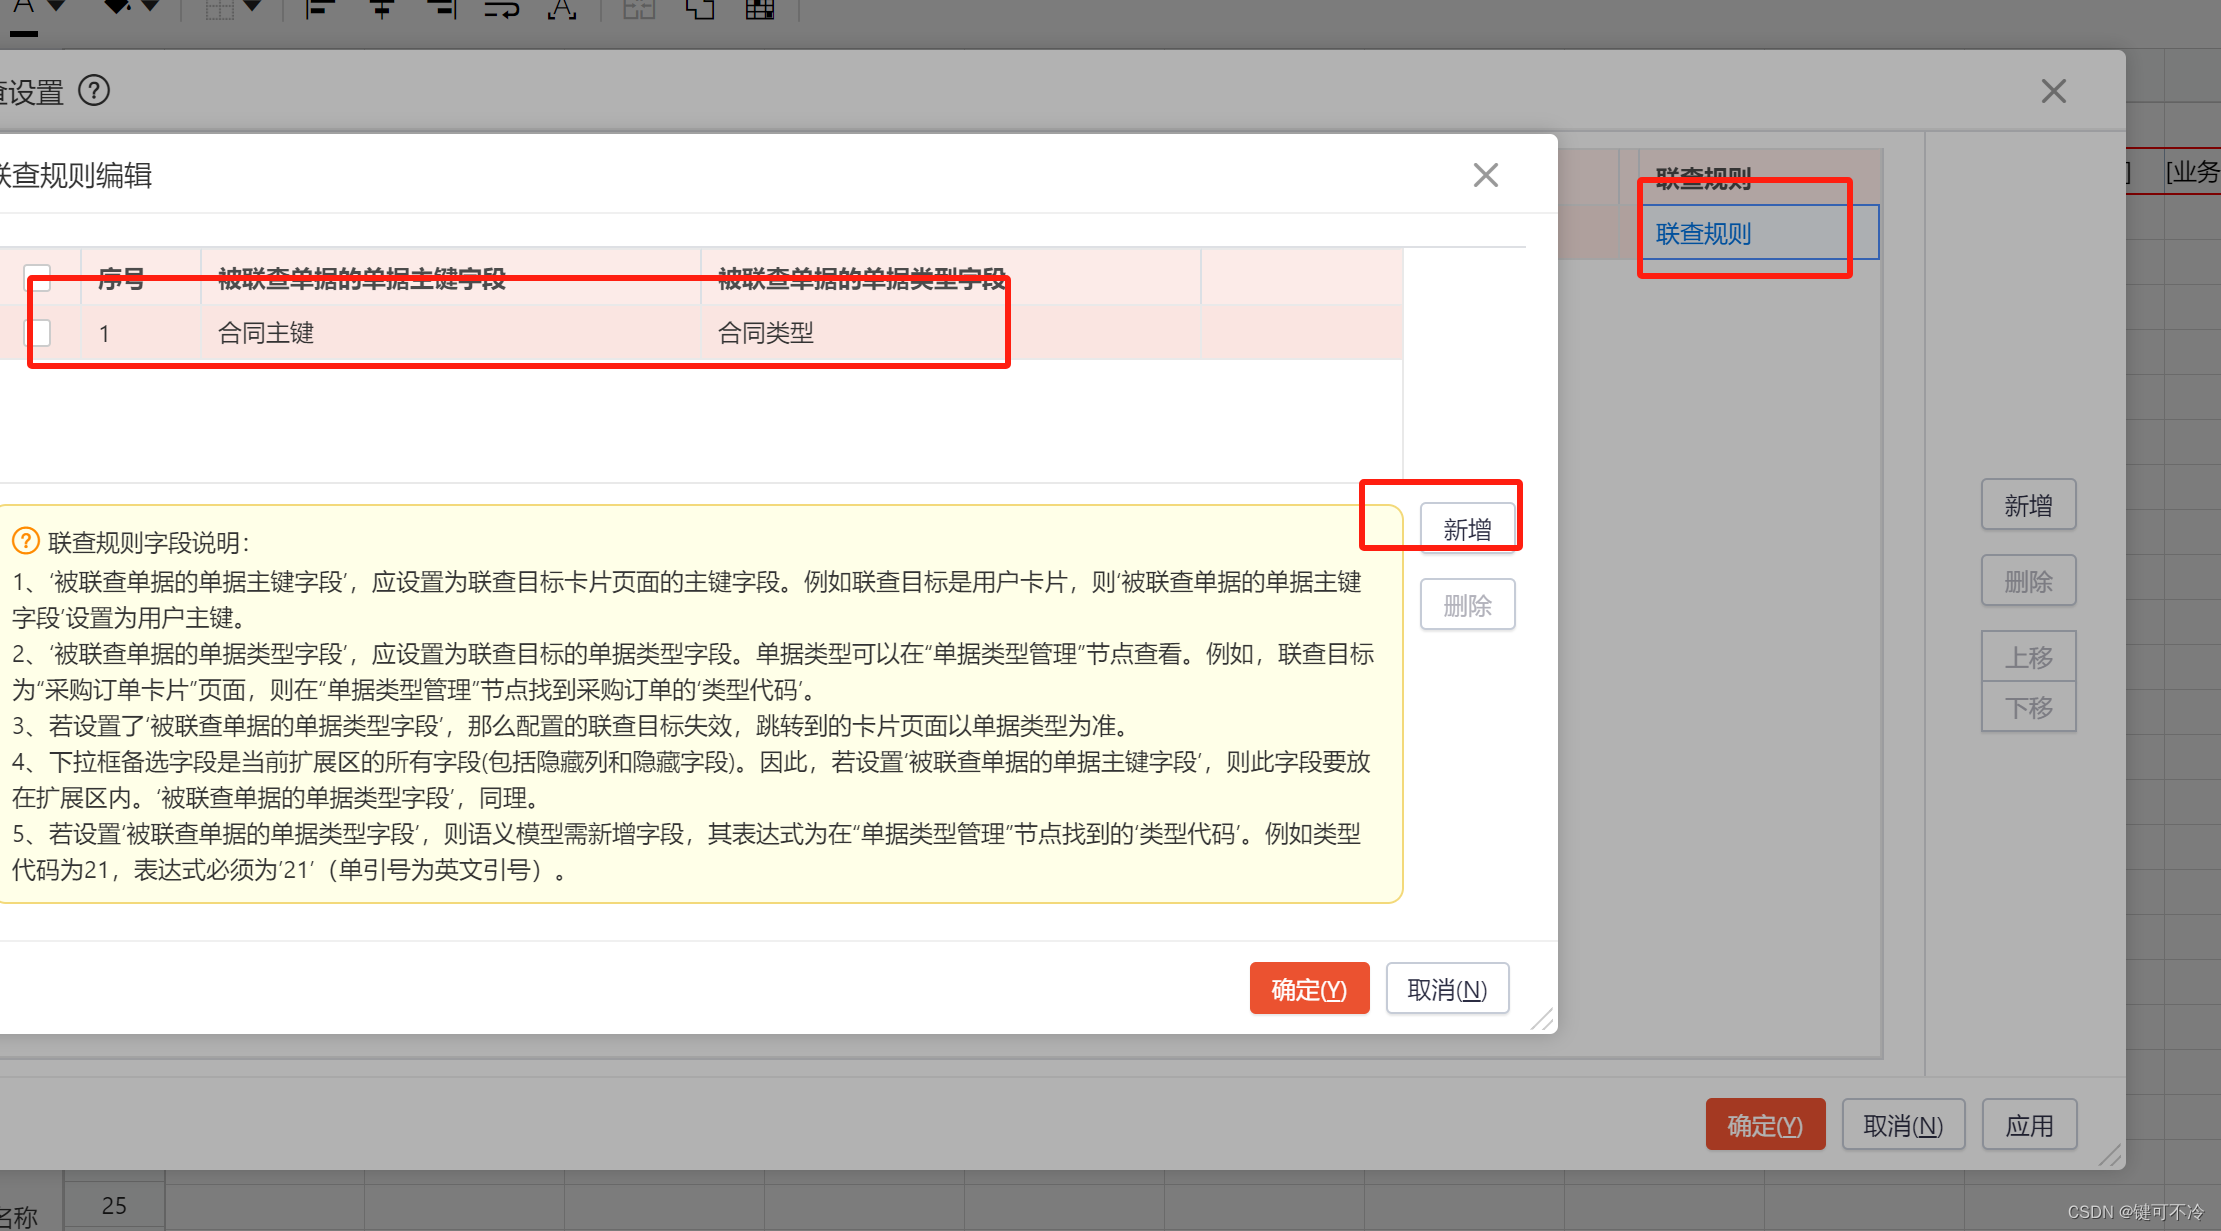
Task: Click the cell borders grid icon
Action: (x=760, y=10)
